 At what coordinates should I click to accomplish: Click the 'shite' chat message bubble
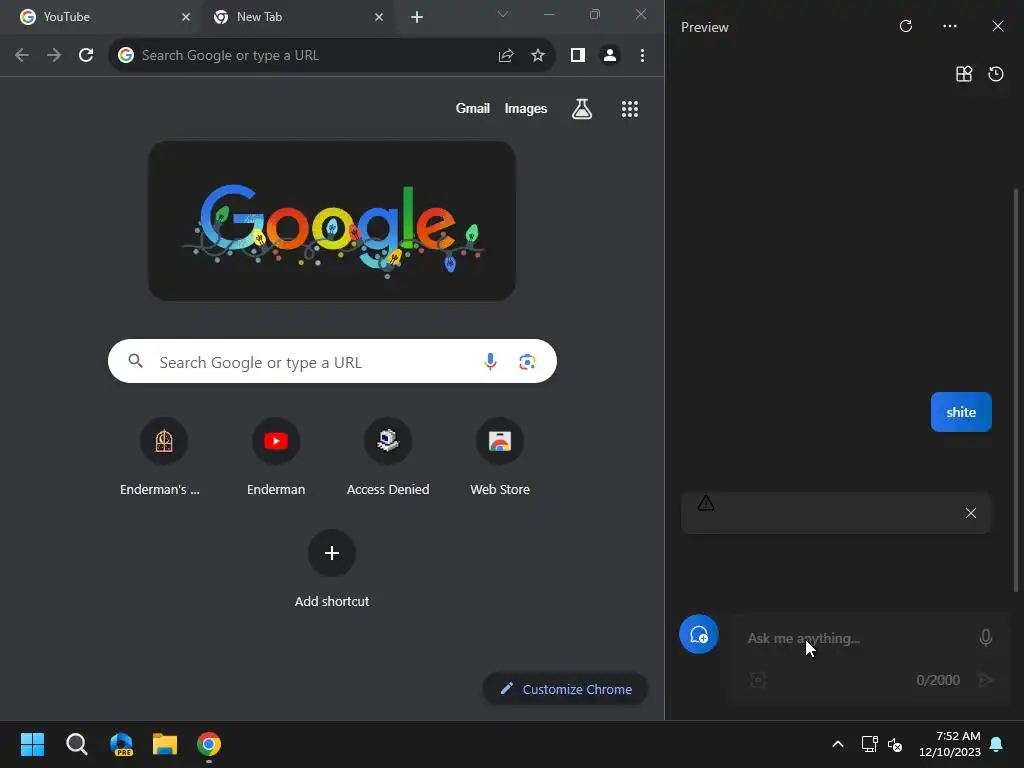pos(961,412)
